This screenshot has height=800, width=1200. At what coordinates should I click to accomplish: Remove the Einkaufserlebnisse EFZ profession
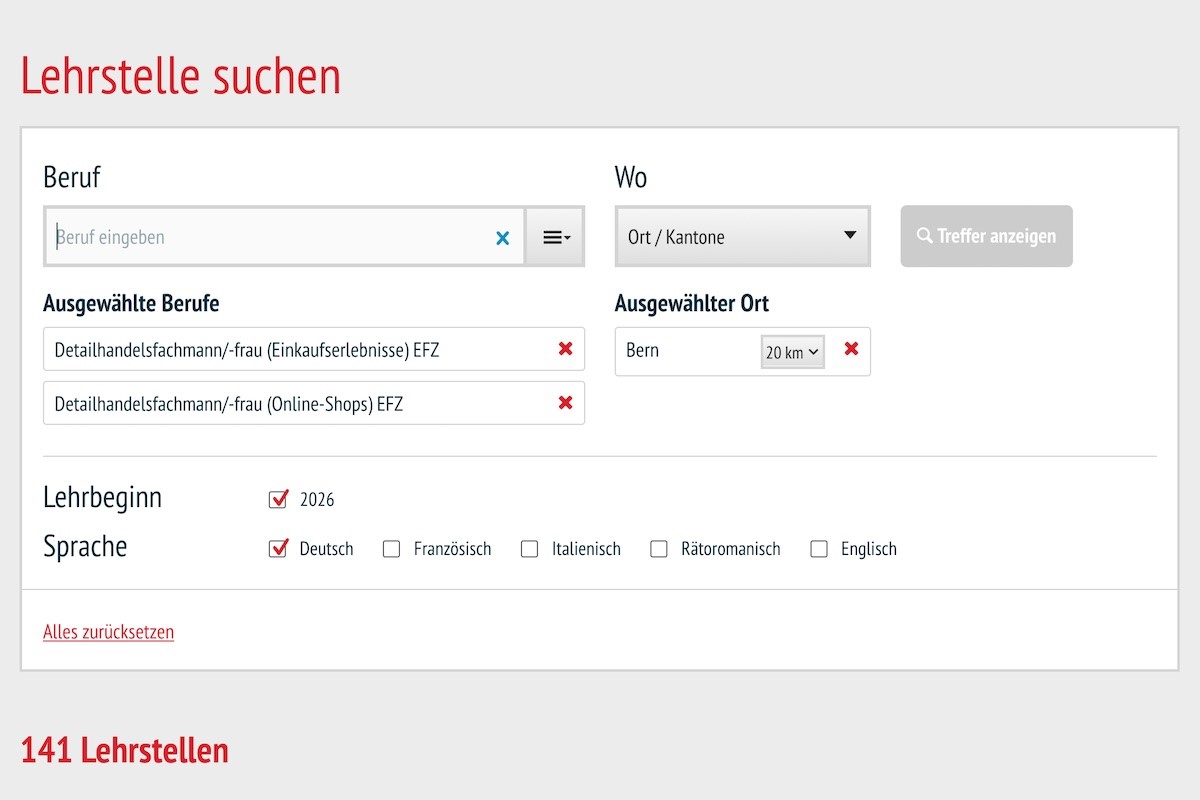coord(565,349)
